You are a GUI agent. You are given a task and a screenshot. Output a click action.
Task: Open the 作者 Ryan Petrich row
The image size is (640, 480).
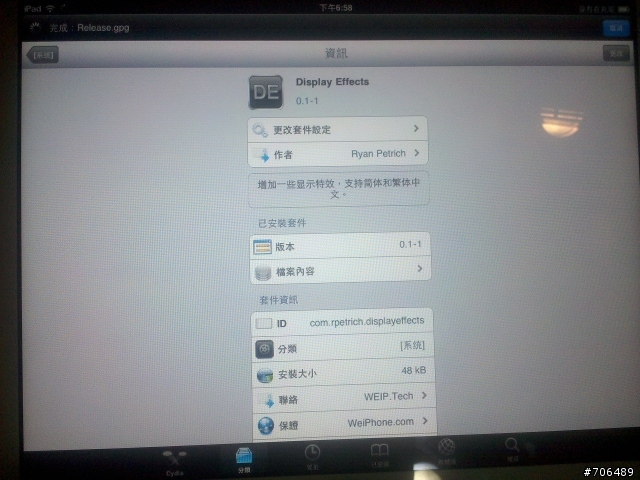click(x=338, y=154)
